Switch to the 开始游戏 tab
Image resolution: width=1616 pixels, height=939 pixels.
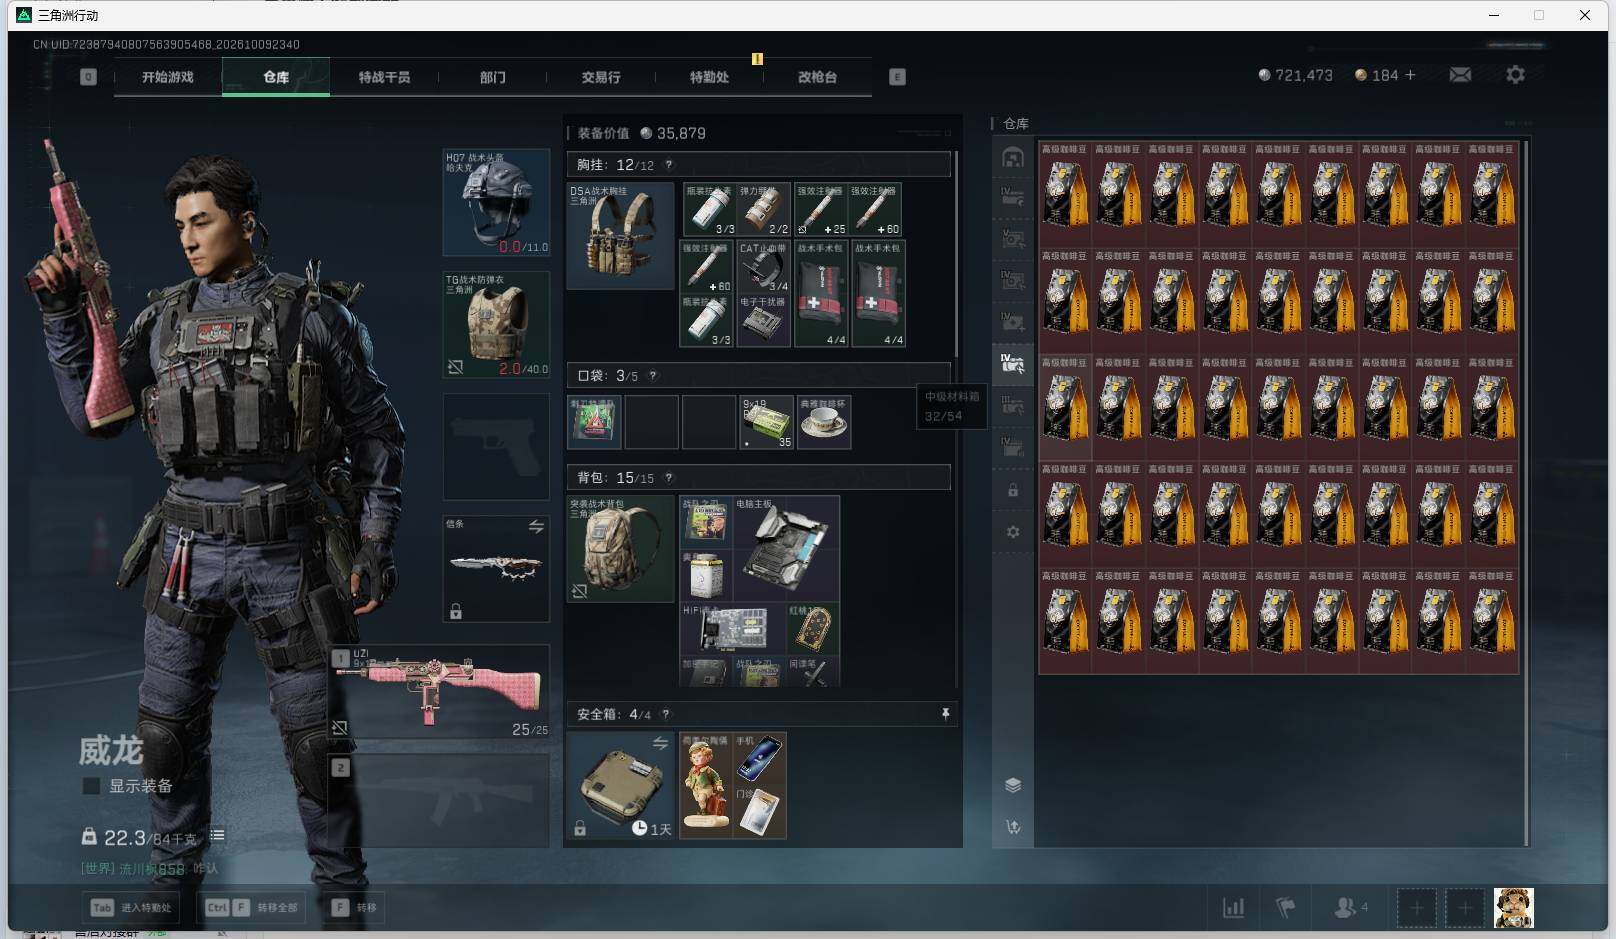click(x=167, y=77)
